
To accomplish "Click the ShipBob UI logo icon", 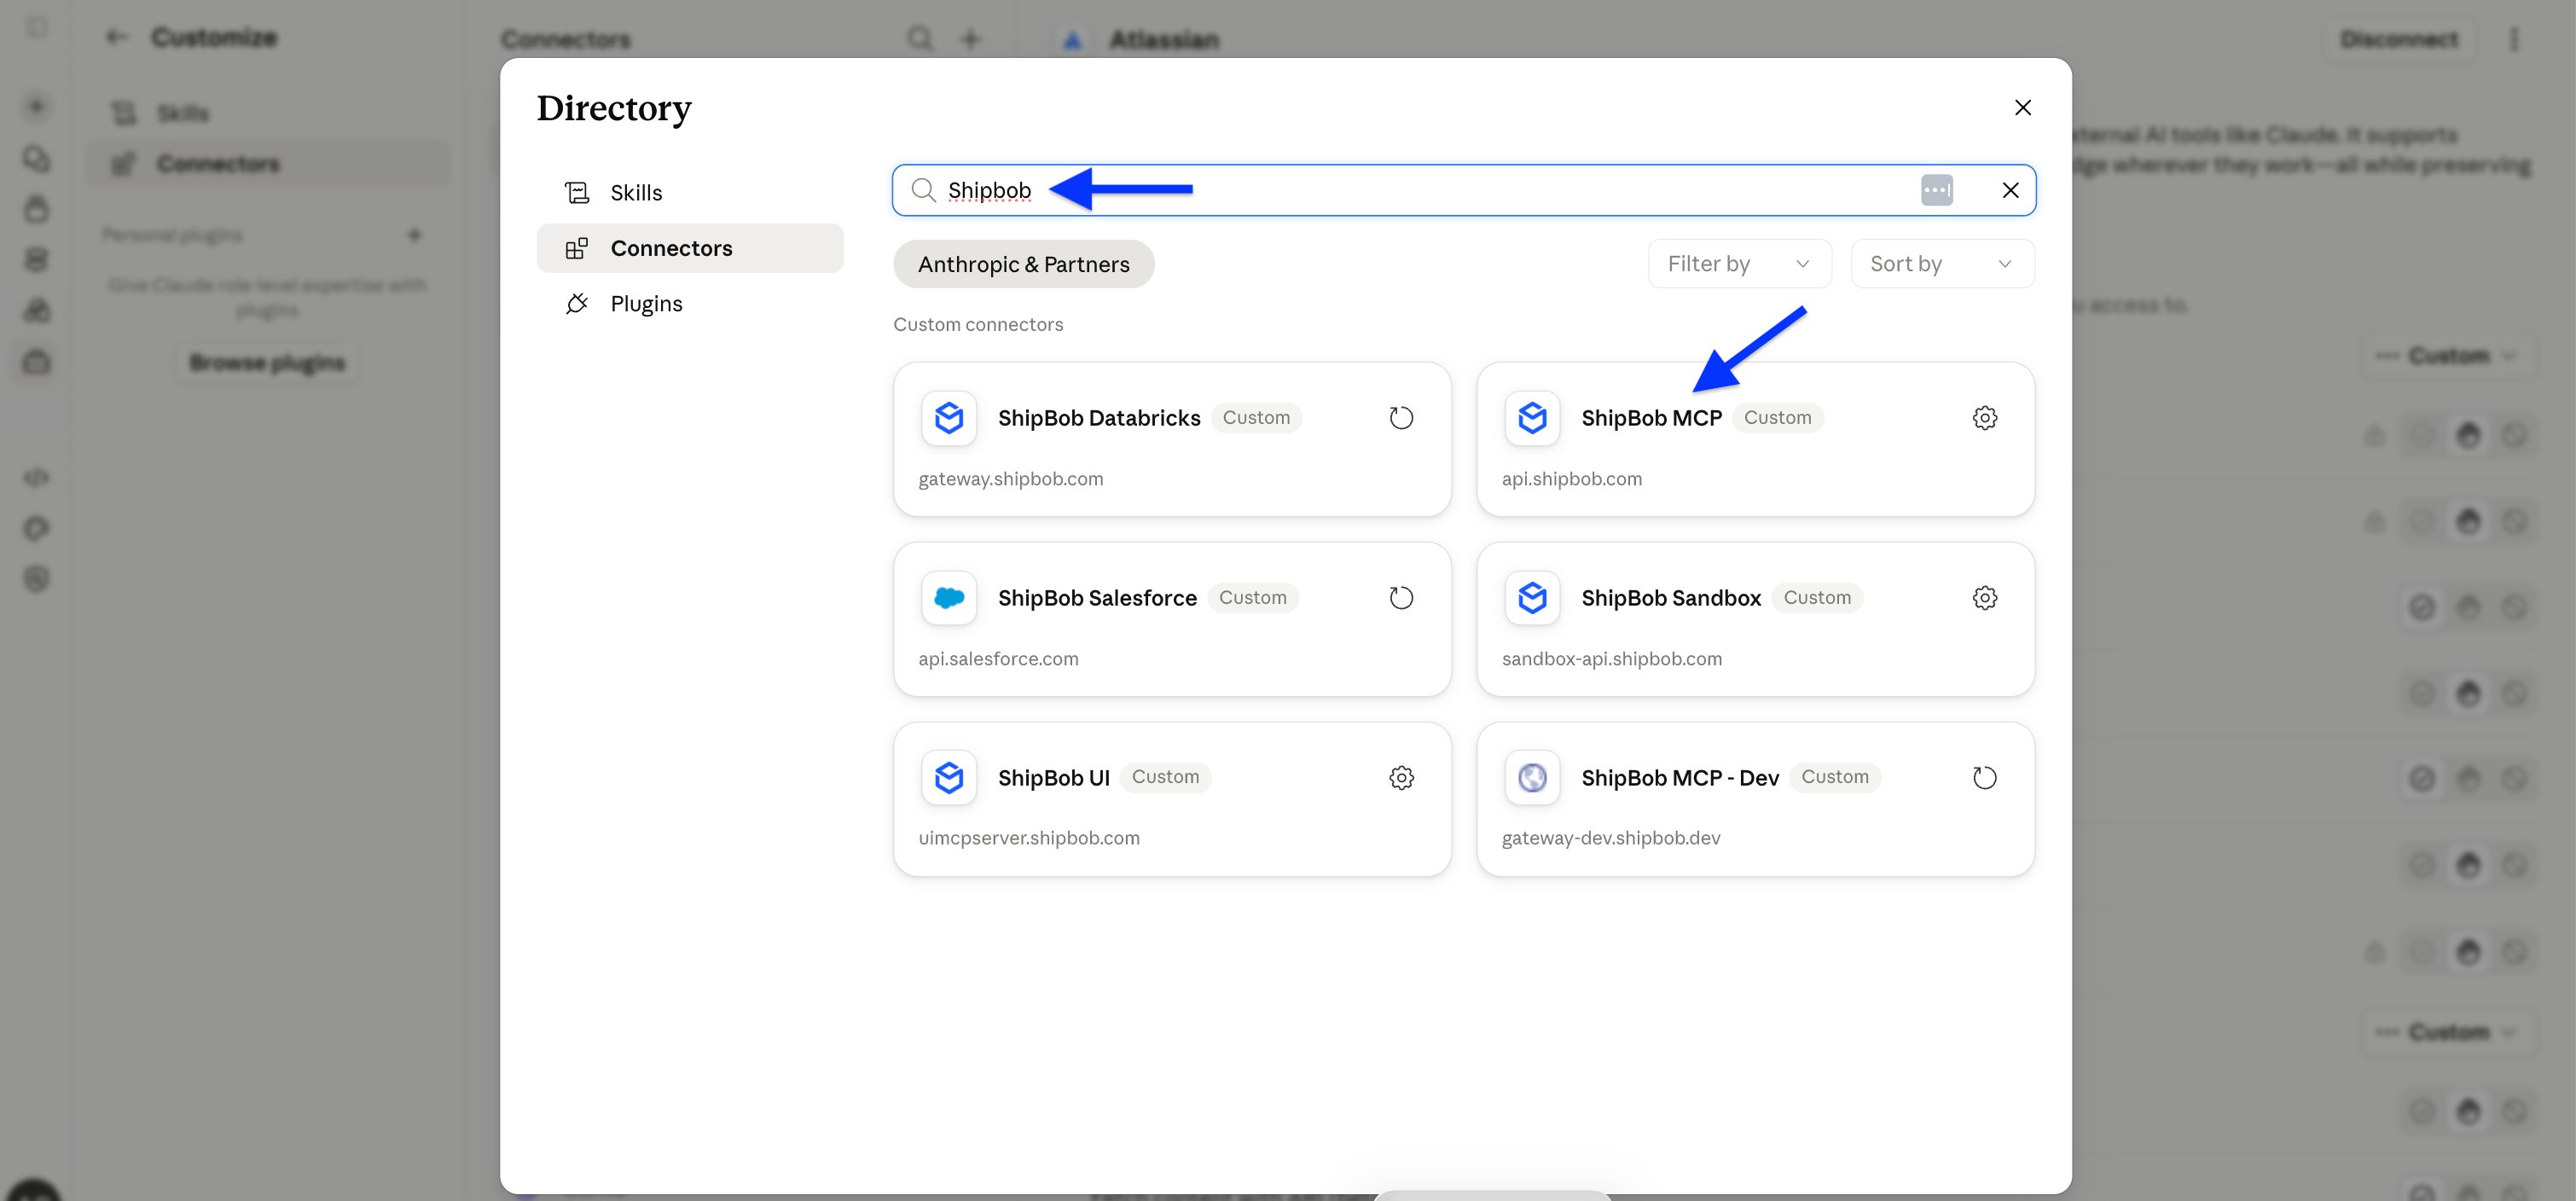I will click(948, 778).
